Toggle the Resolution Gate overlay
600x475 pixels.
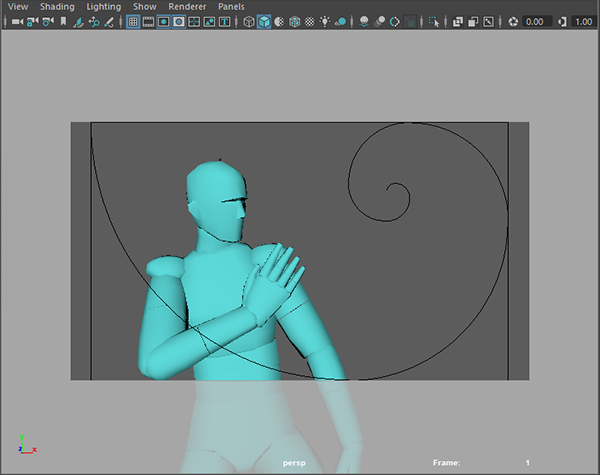click(x=163, y=21)
